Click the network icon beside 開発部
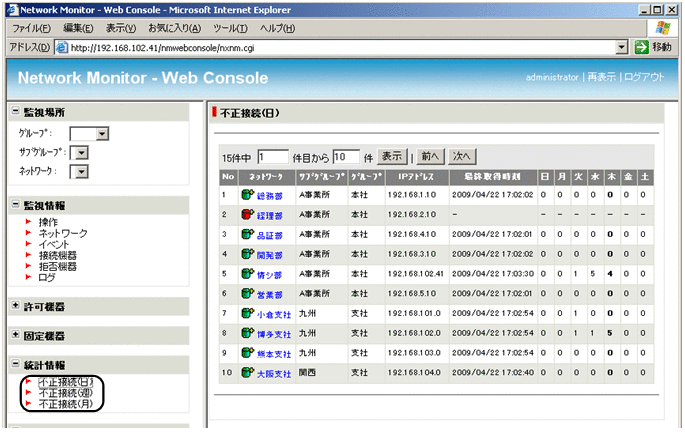The image size is (685, 432). click(248, 254)
